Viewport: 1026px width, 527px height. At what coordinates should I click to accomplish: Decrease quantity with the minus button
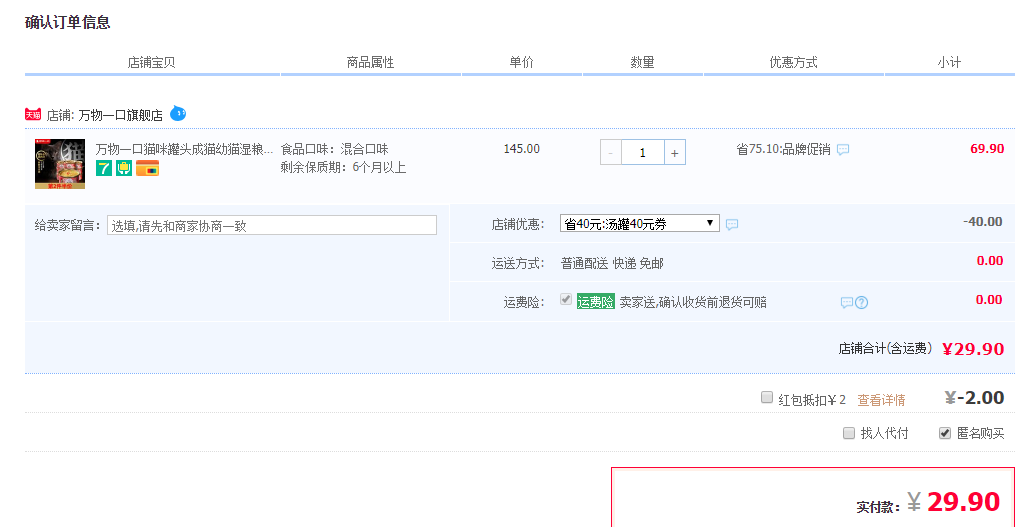(610, 153)
